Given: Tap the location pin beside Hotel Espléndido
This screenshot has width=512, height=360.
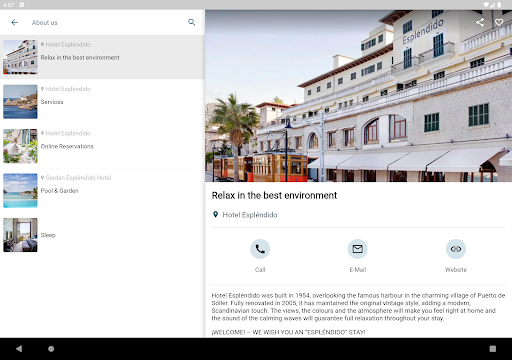Looking at the screenshot, I should tap(216, 215).
